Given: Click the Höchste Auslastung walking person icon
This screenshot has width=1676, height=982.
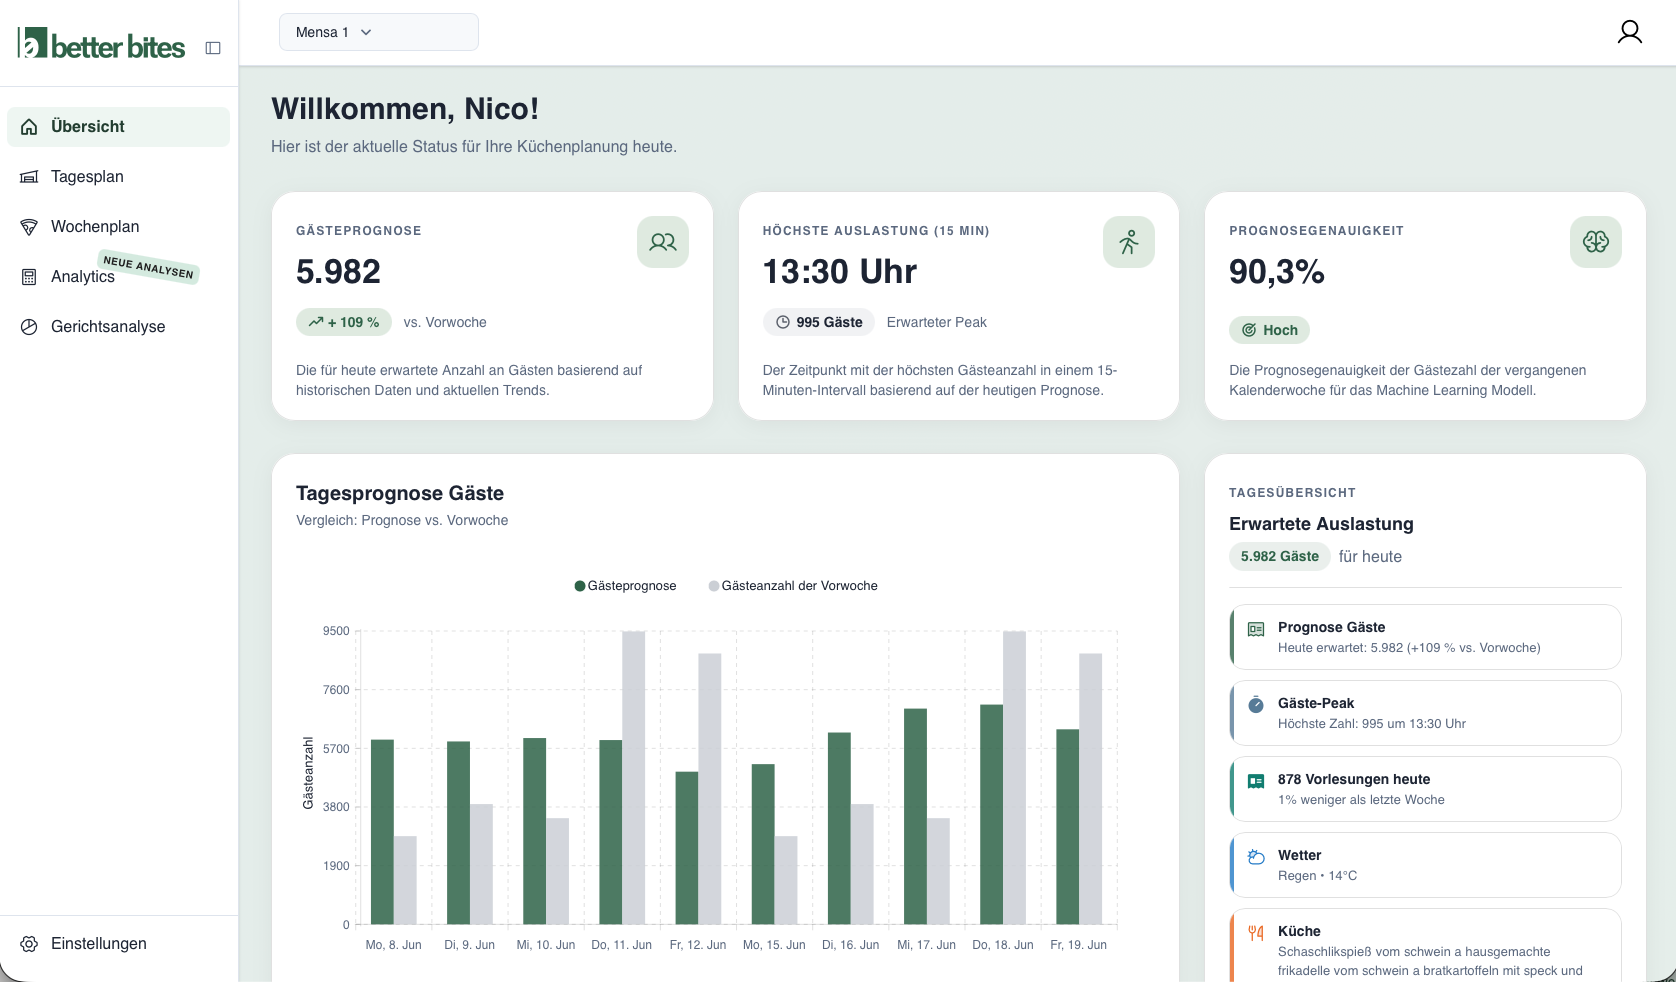Looking at the screenshot, I should click(1129, 242).
